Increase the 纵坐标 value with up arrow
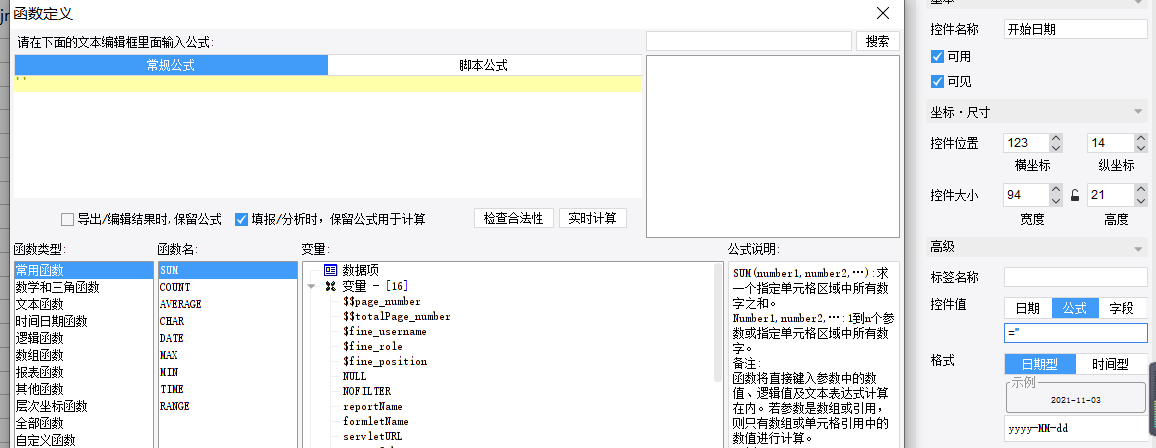The height and width of the screenshot is (448, 1156). [x=1140, y=138]
